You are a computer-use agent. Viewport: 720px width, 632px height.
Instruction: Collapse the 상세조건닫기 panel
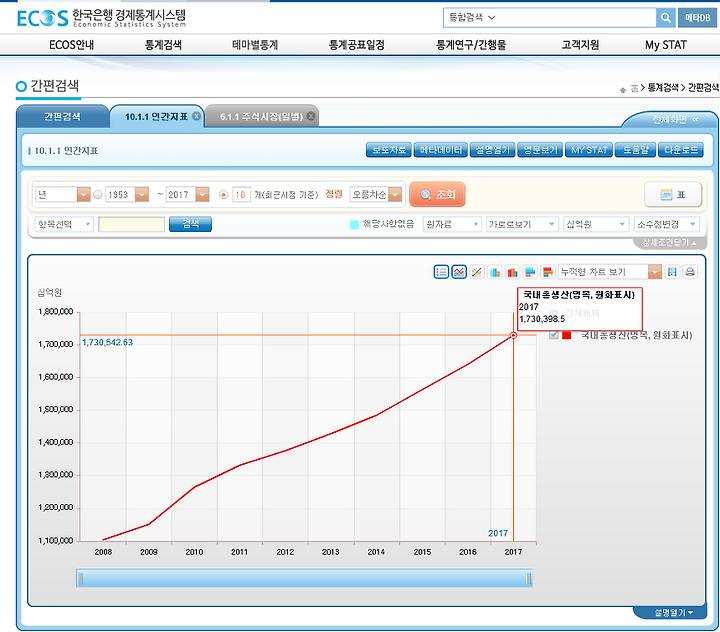[x=669, y=243]
